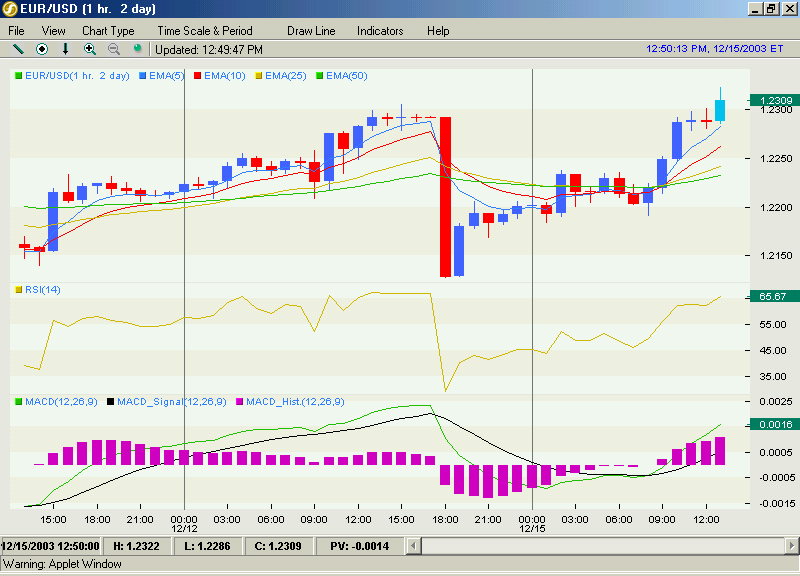Click the application icon in the title bar
This screenshot has height=576, width=800.
point(9,9)
